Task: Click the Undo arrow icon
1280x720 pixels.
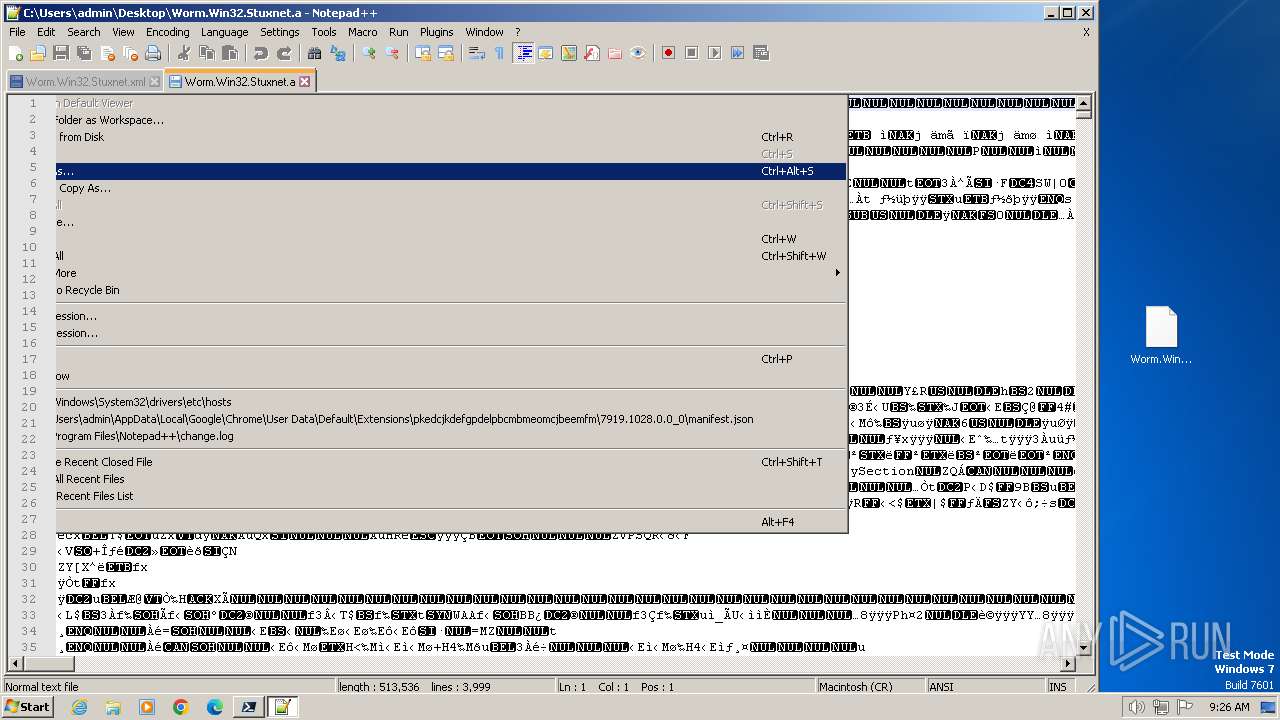Action: pos(261,53)
